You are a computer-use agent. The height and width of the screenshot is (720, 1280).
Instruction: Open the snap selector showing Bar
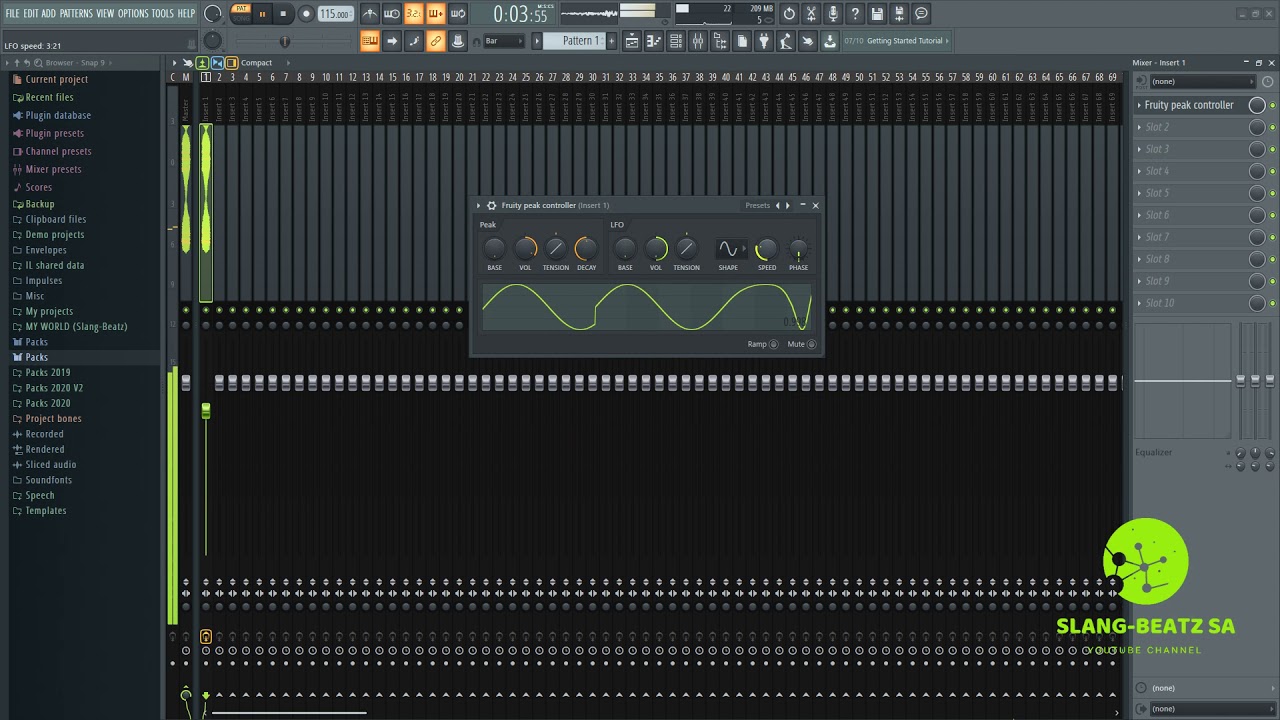point(503,41)
